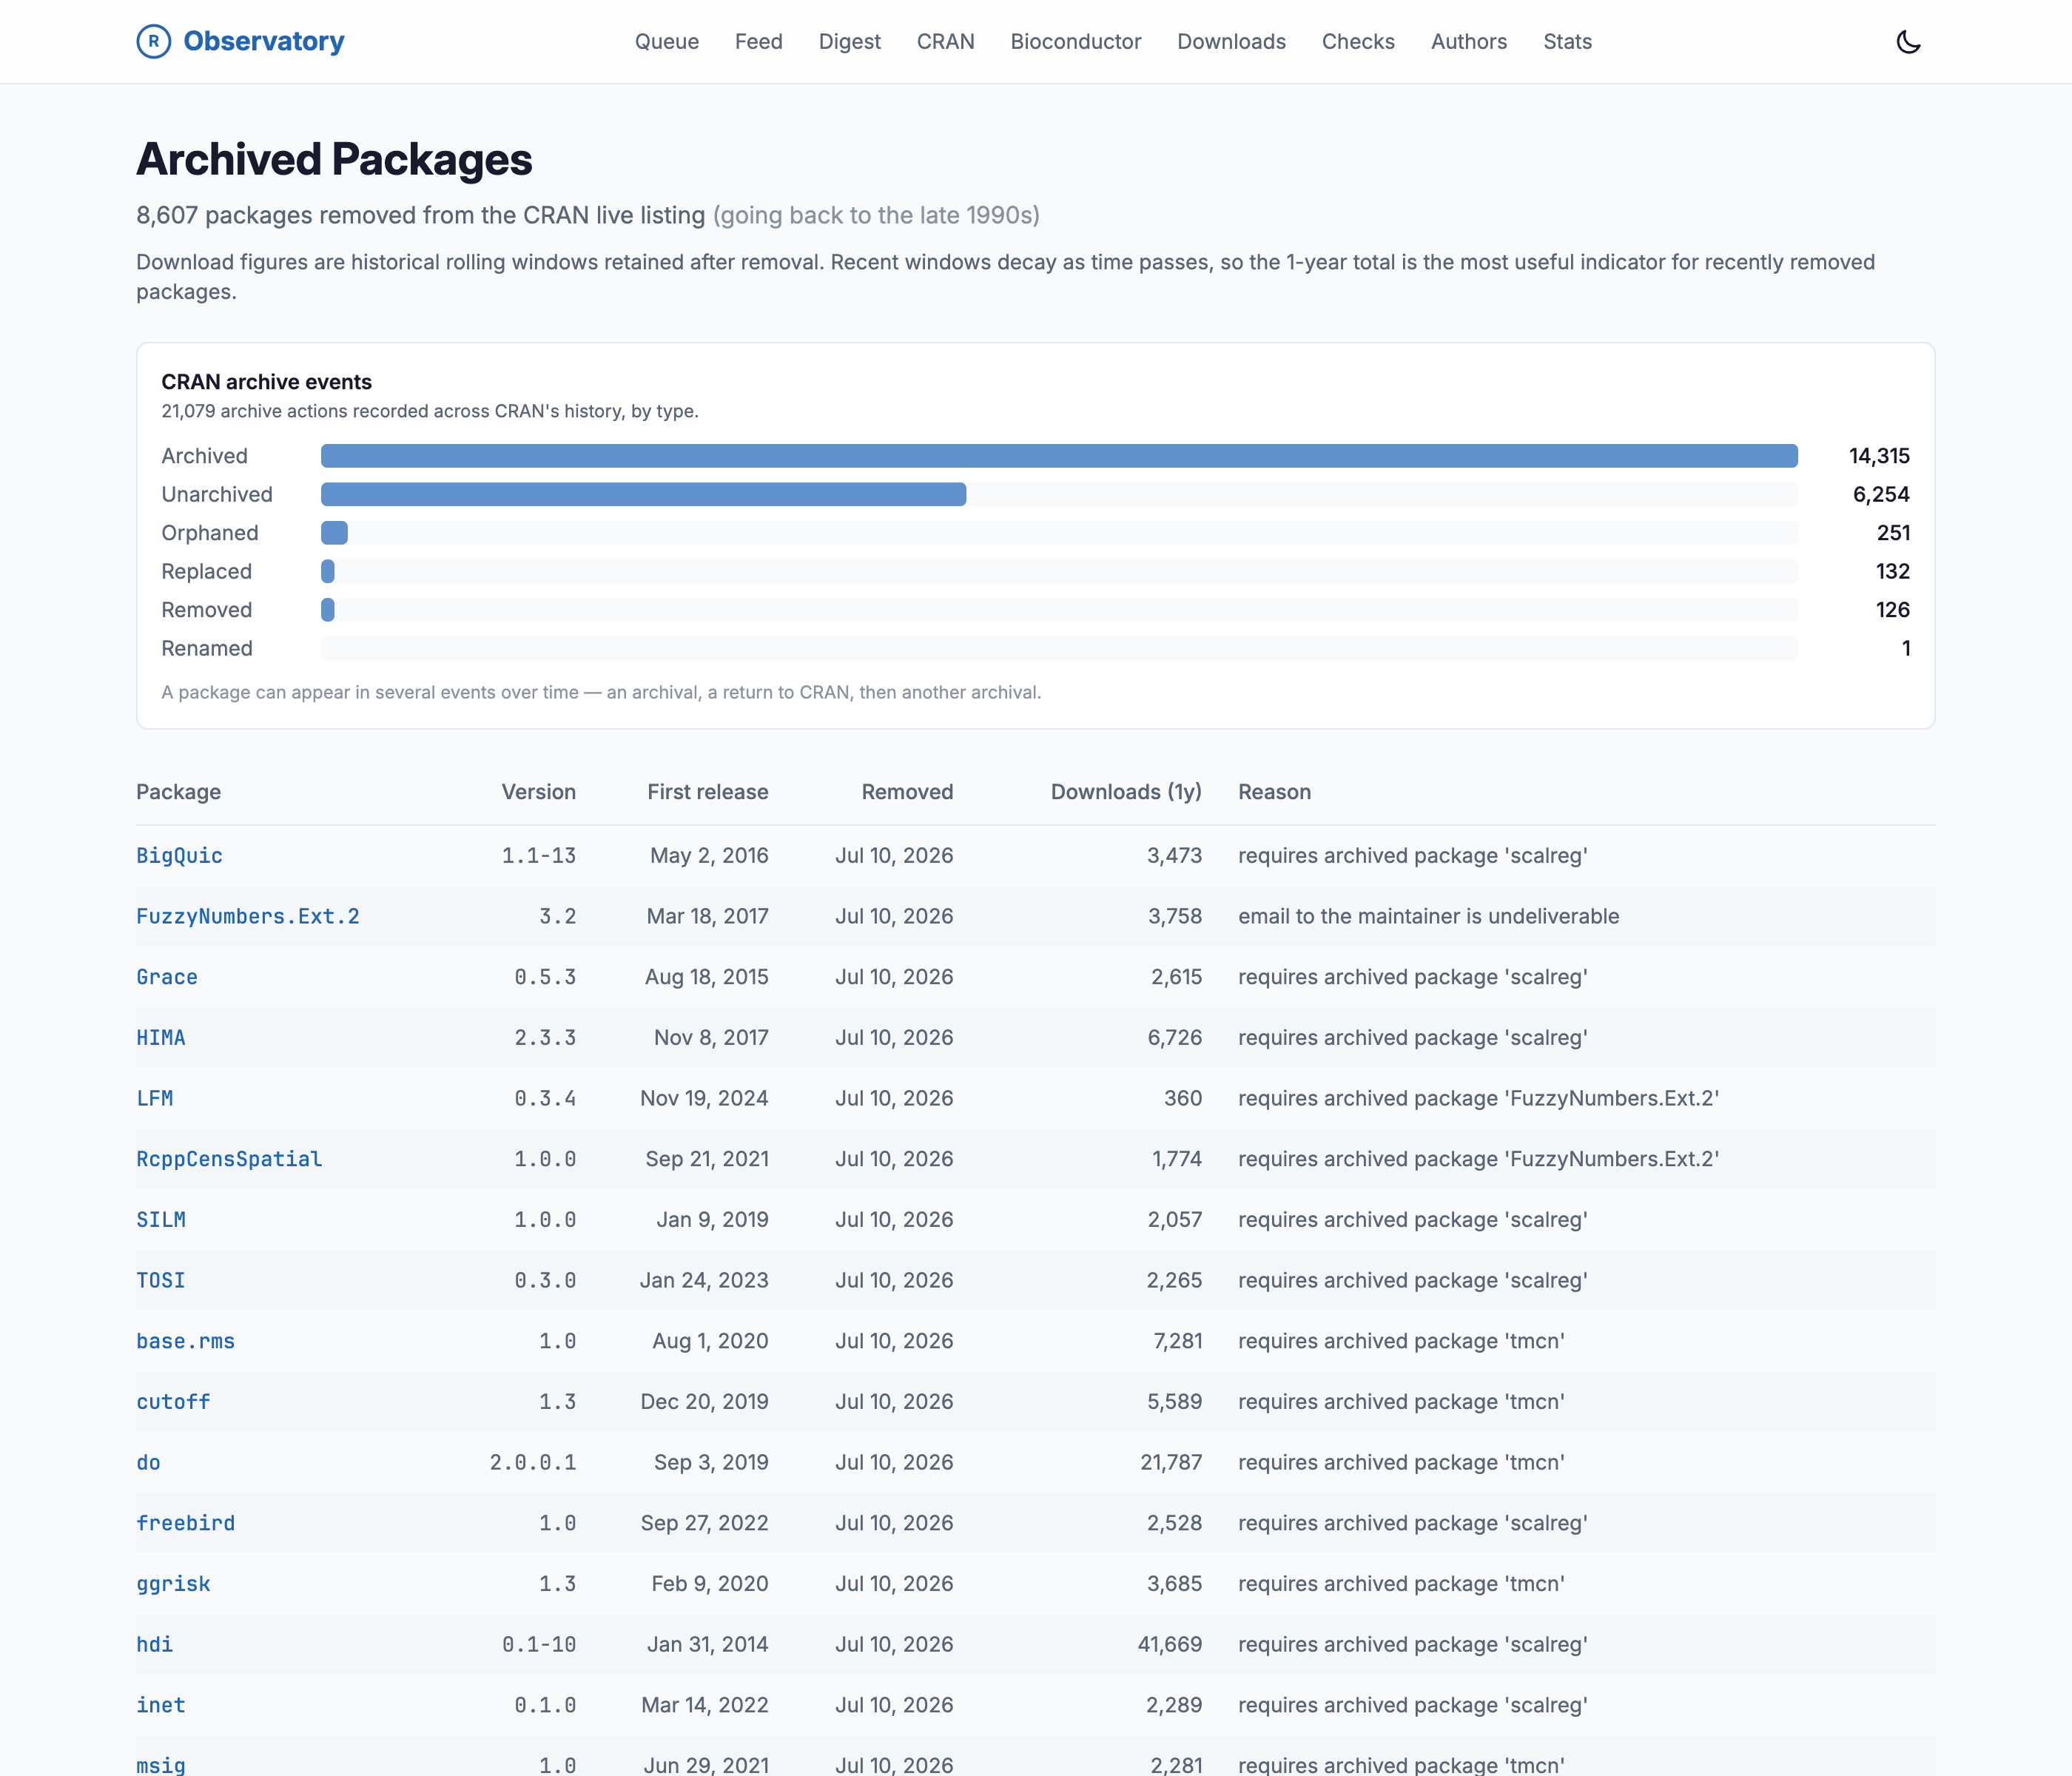Open the SILM package link
Screen dimensions: 2072x1776
pyautogui.click(x=161, y=1220)
